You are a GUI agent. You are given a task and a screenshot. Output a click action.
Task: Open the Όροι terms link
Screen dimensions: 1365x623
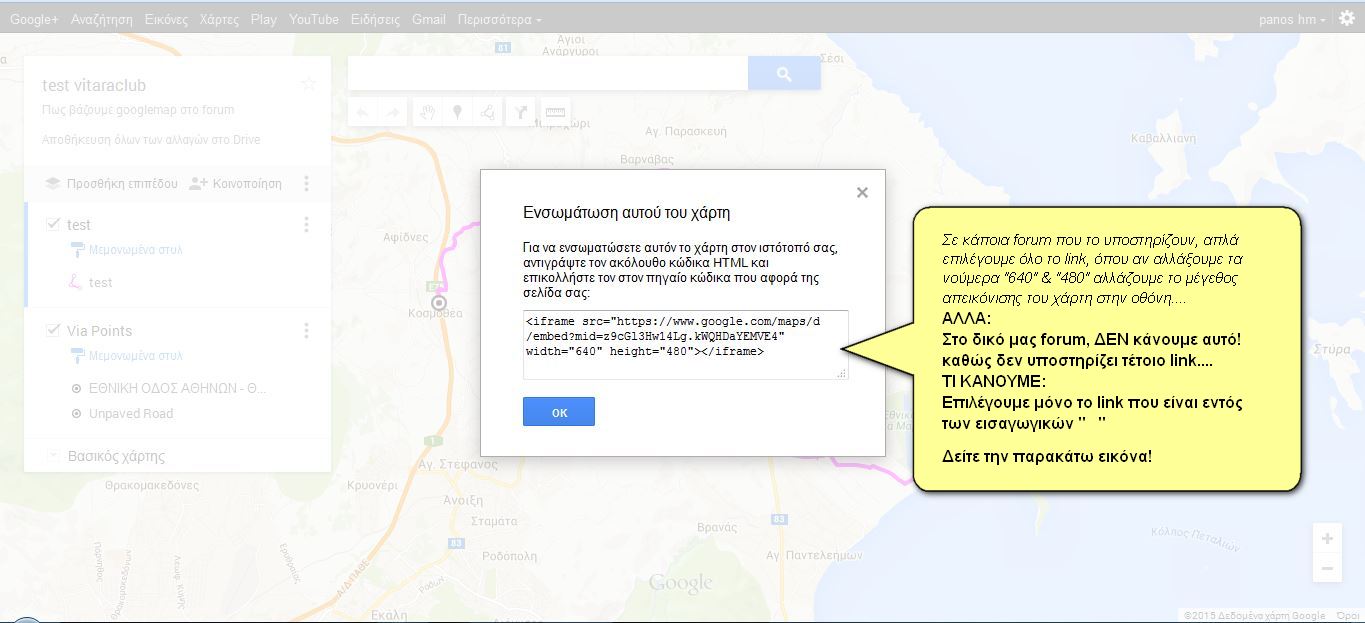point(1348,616)
